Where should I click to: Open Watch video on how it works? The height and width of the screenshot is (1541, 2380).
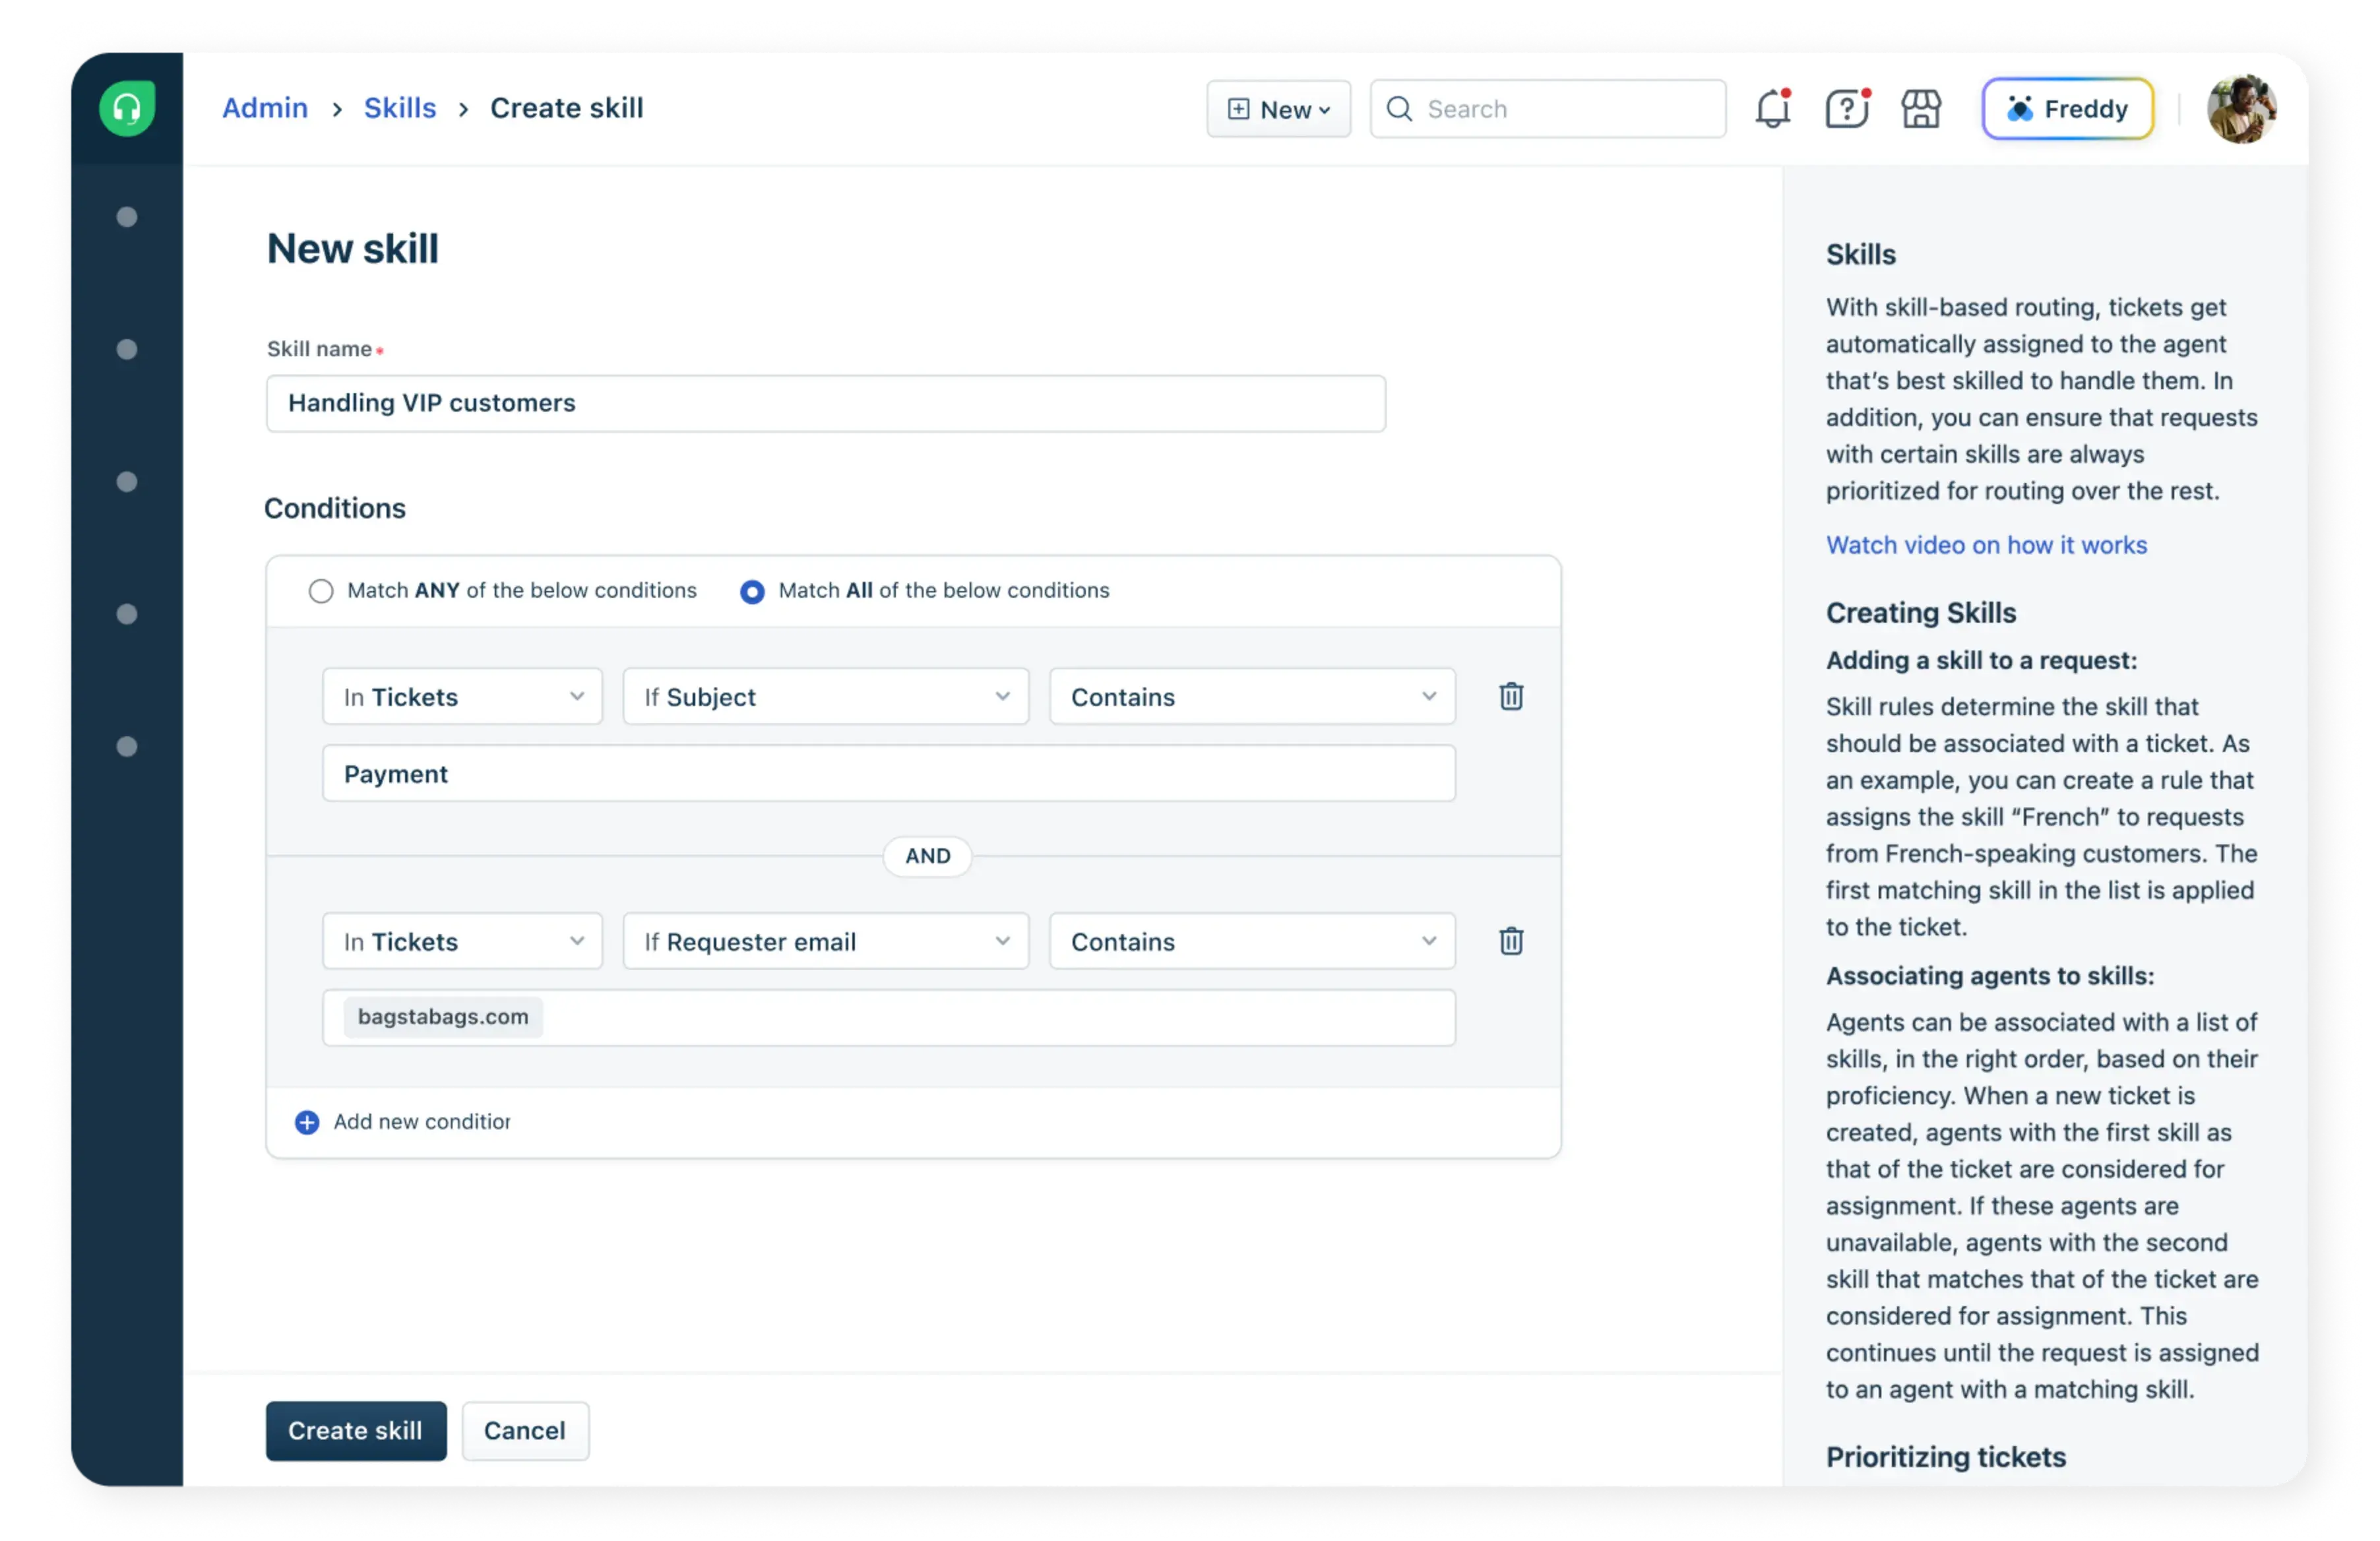pyautogui.click(x=1986, y=545)
